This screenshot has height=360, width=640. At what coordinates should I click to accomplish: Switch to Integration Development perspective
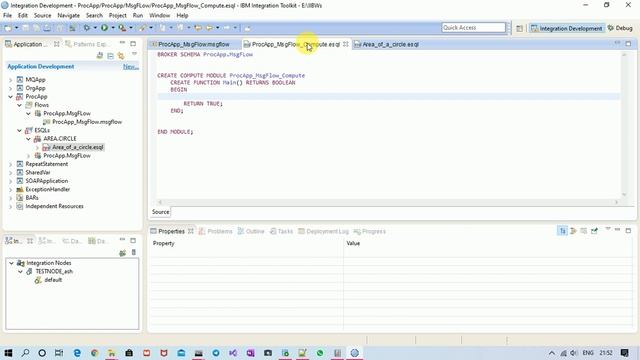pos(567,28)
